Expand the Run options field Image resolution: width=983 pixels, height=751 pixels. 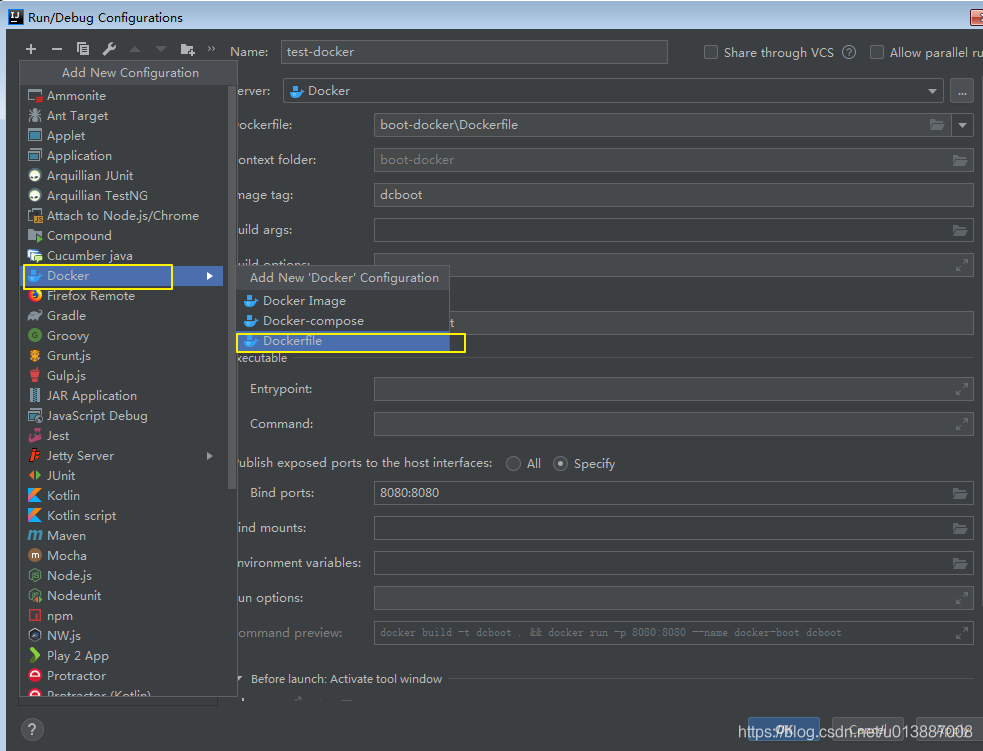962,599
